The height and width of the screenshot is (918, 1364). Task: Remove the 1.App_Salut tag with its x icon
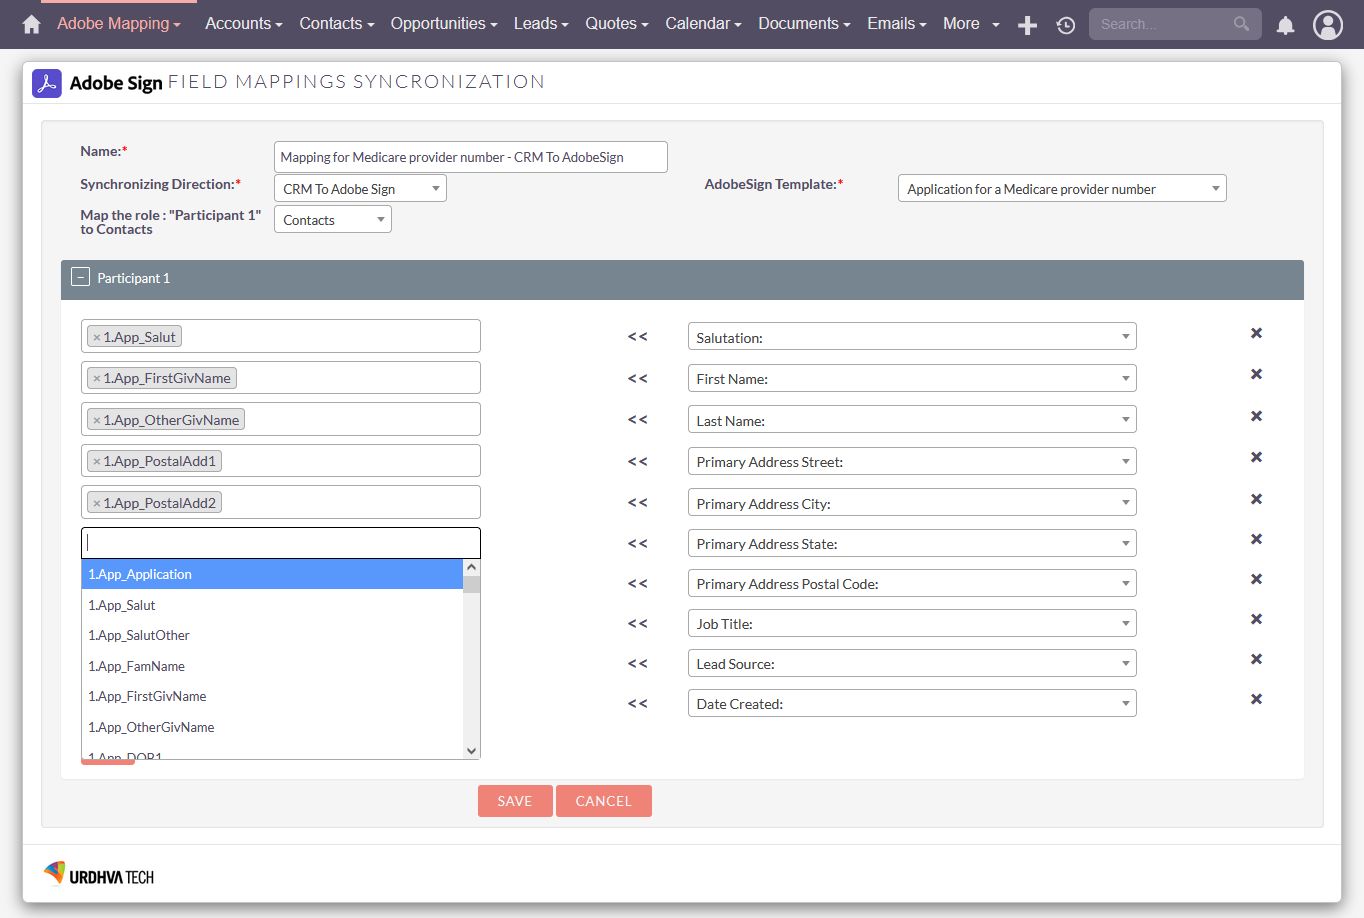(95, 336)
